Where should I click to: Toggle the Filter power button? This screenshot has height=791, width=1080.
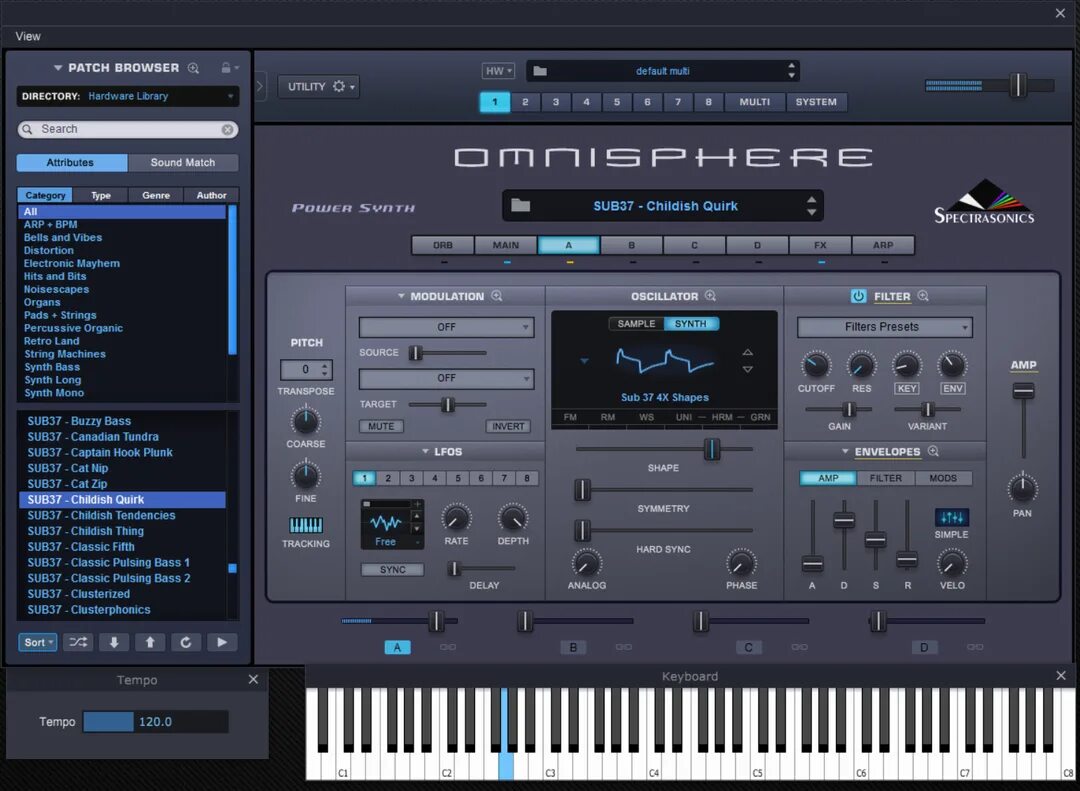(x=858, y=296)
